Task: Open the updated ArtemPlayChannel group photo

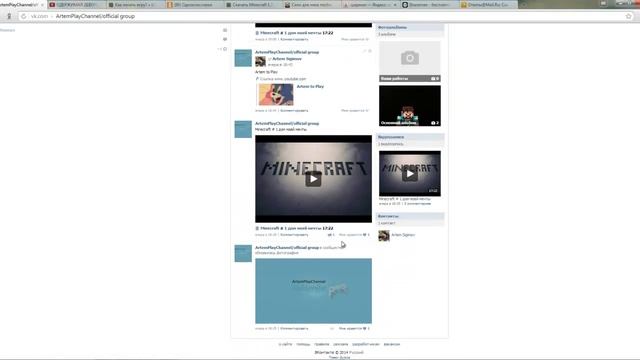Action: point(313,291)
